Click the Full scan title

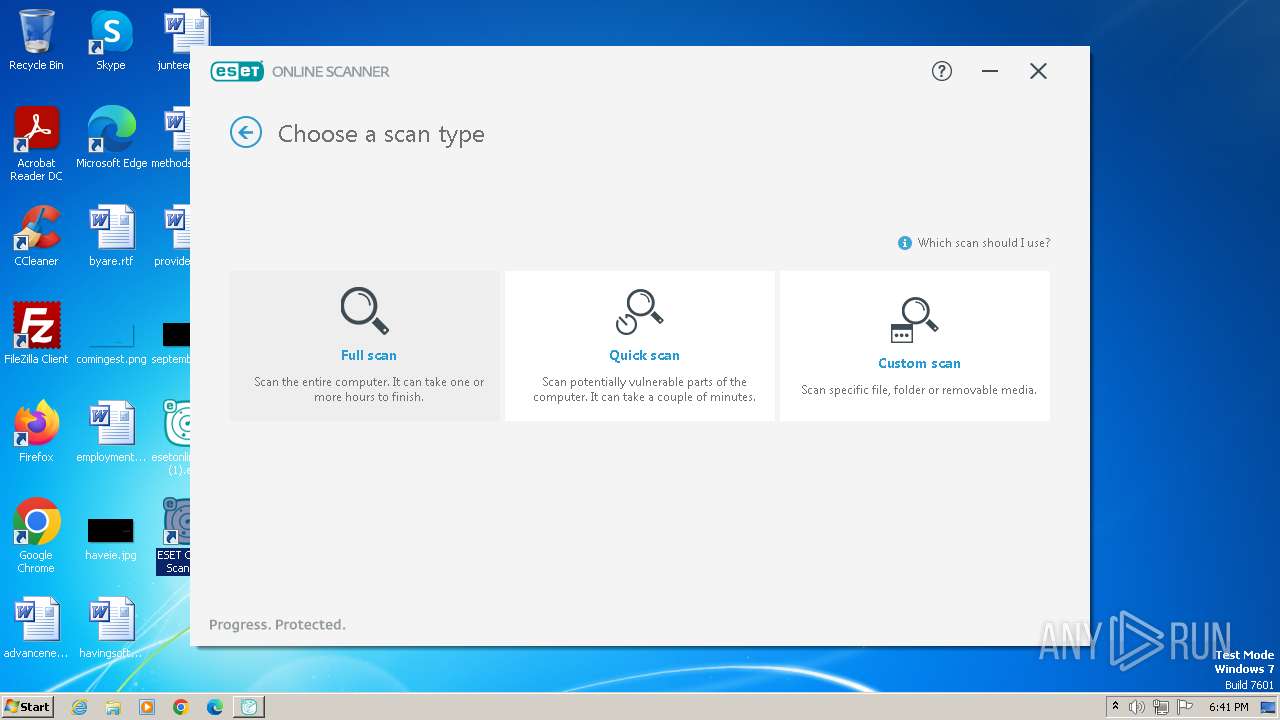(369, 355)
